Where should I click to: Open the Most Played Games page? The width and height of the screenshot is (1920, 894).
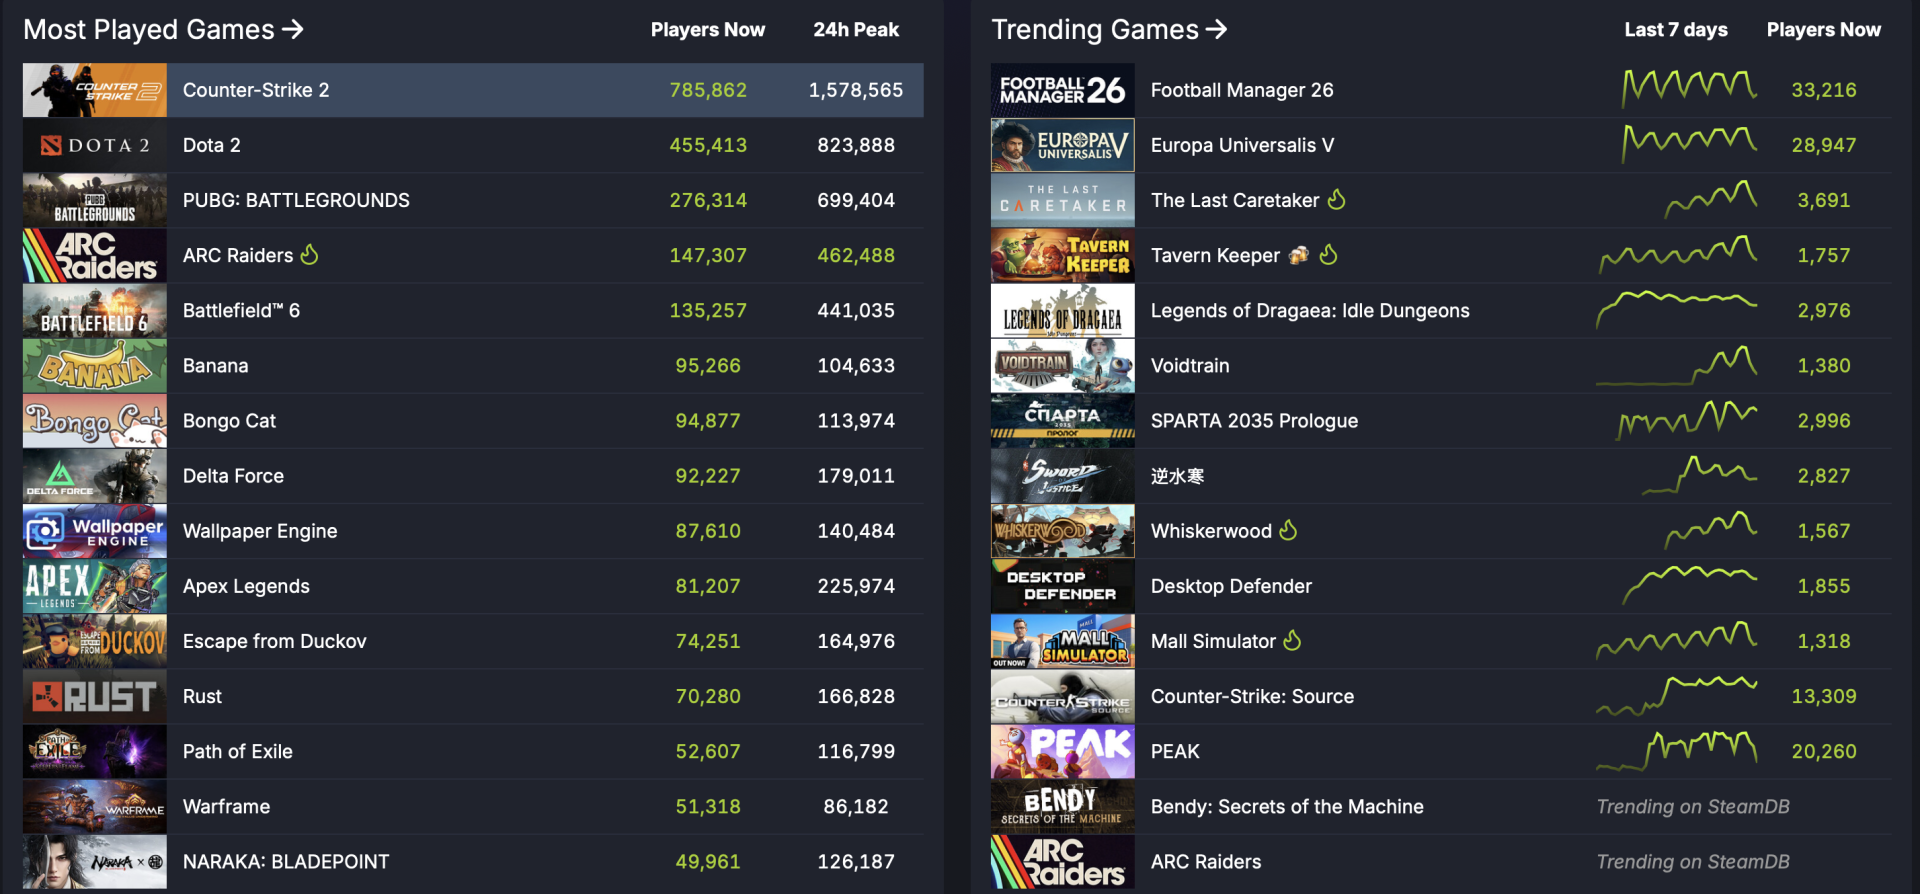(x=163, y=30)
